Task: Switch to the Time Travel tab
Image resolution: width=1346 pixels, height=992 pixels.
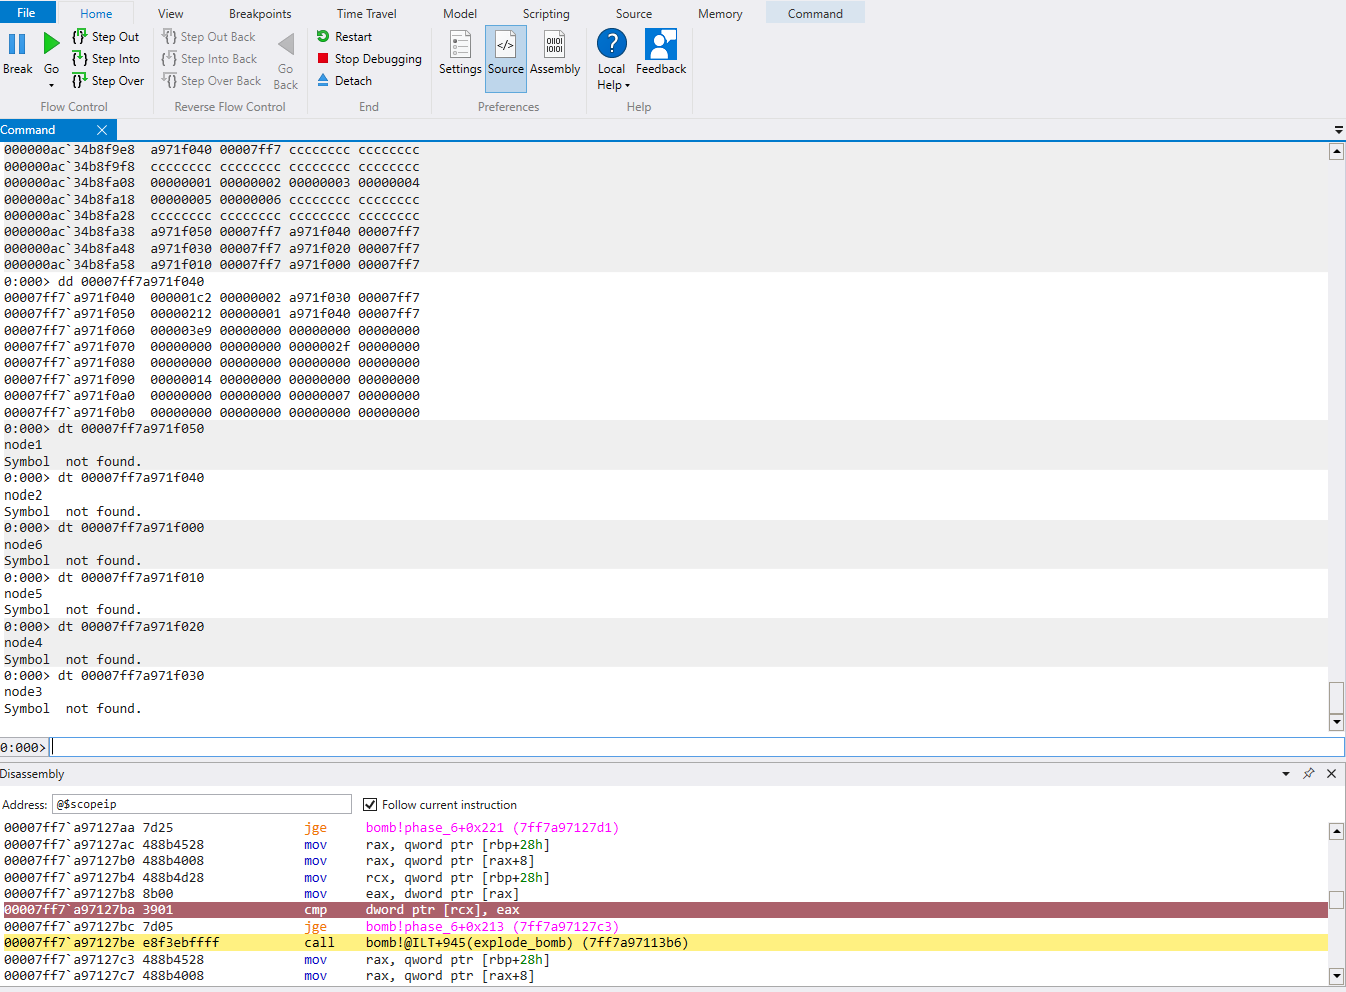Action: click(366, 14)
